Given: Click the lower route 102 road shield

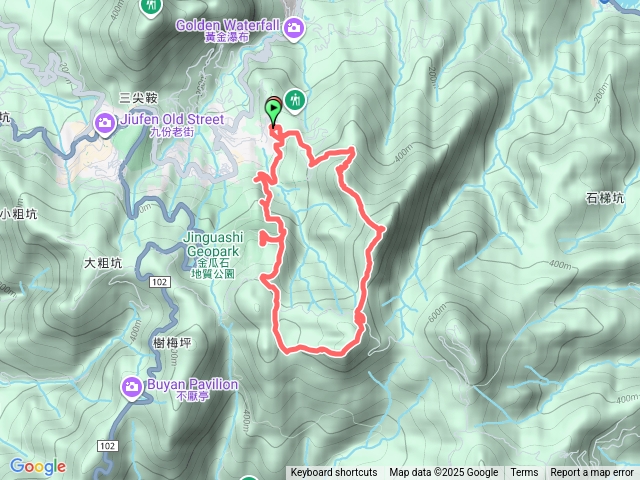Looking at the screenshot, I should coord(108,446).
